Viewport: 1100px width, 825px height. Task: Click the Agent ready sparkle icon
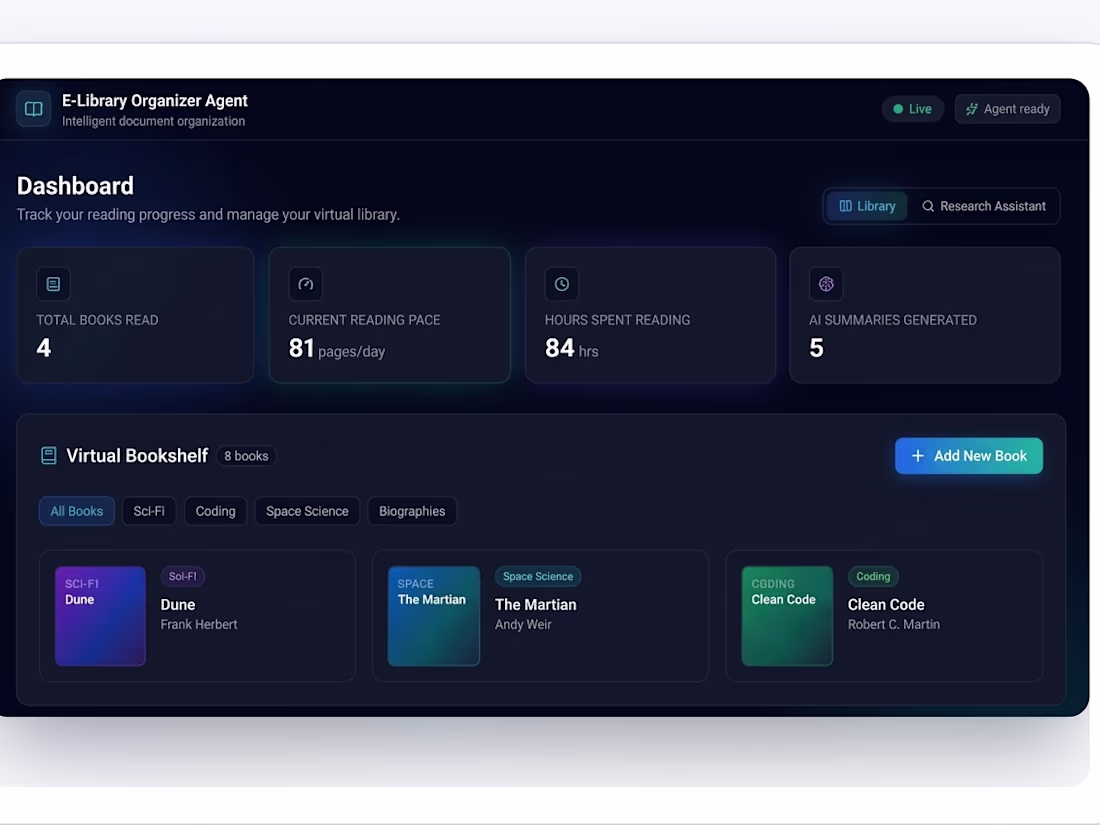point(972,109)
